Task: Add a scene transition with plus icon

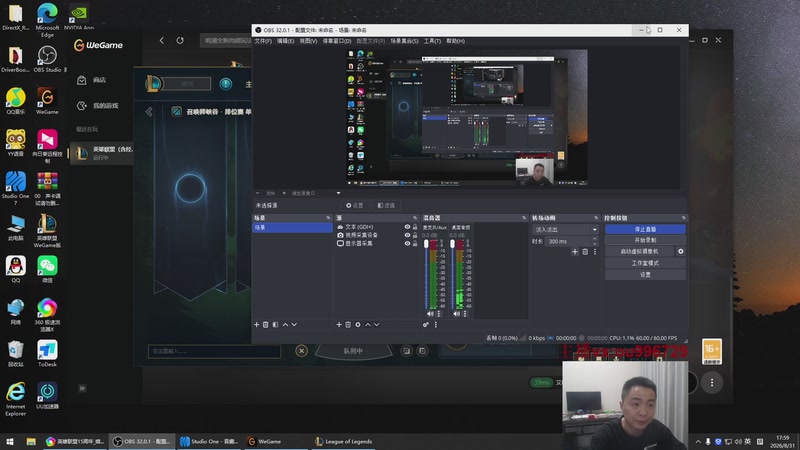Action: coord(575,252)
